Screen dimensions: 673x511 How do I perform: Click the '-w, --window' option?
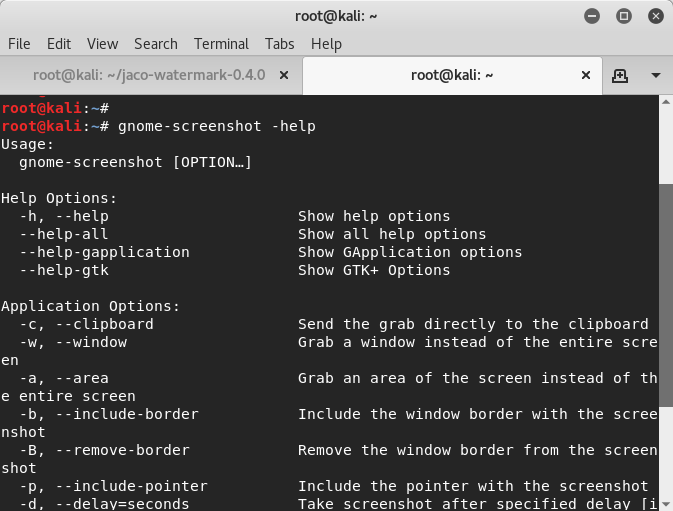pos(73,342)
